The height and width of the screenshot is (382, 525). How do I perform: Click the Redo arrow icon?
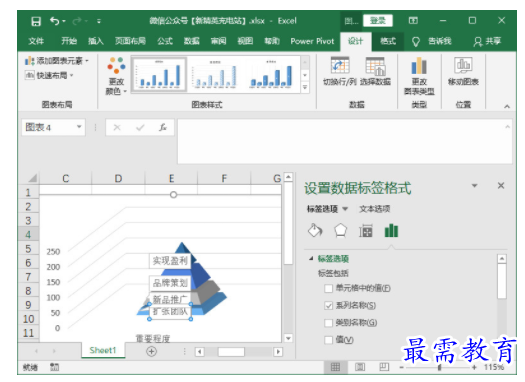(x=77, y=21)
